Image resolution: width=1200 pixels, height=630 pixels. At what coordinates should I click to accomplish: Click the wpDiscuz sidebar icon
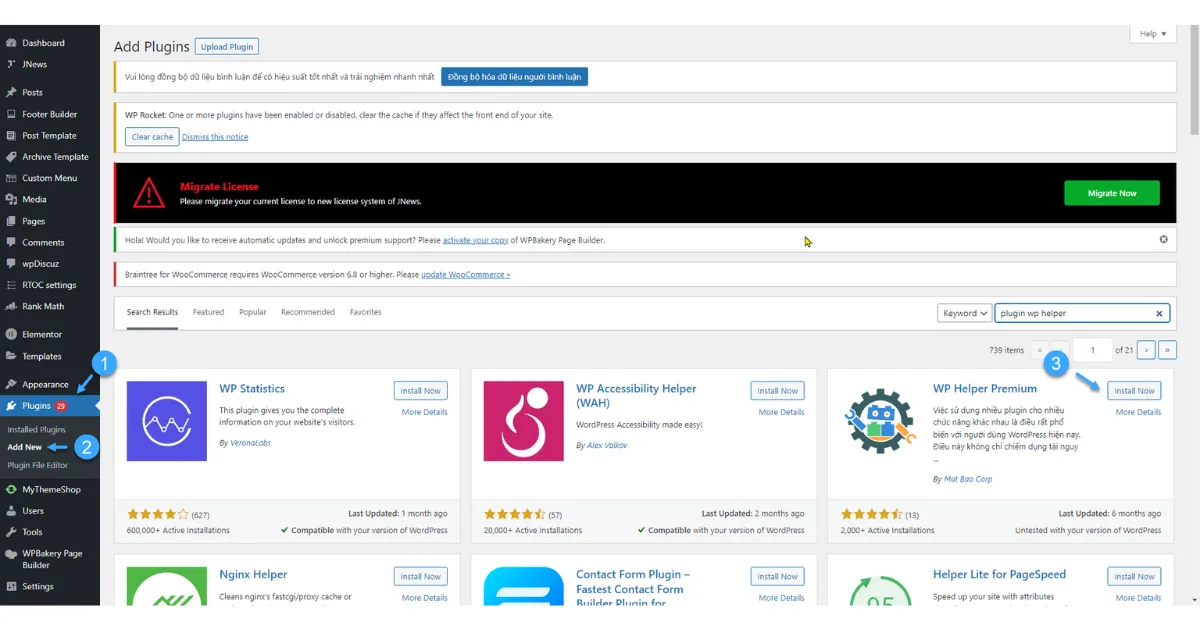(x=11, y=264)
